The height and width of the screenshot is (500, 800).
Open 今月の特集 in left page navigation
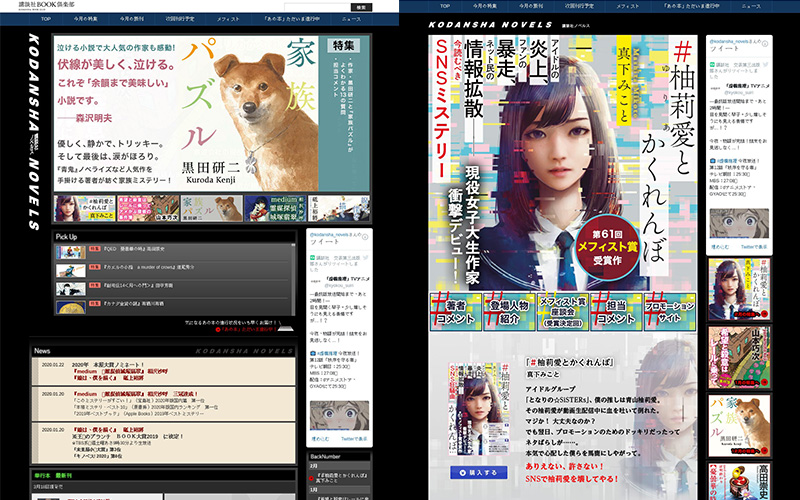[85, 19]
